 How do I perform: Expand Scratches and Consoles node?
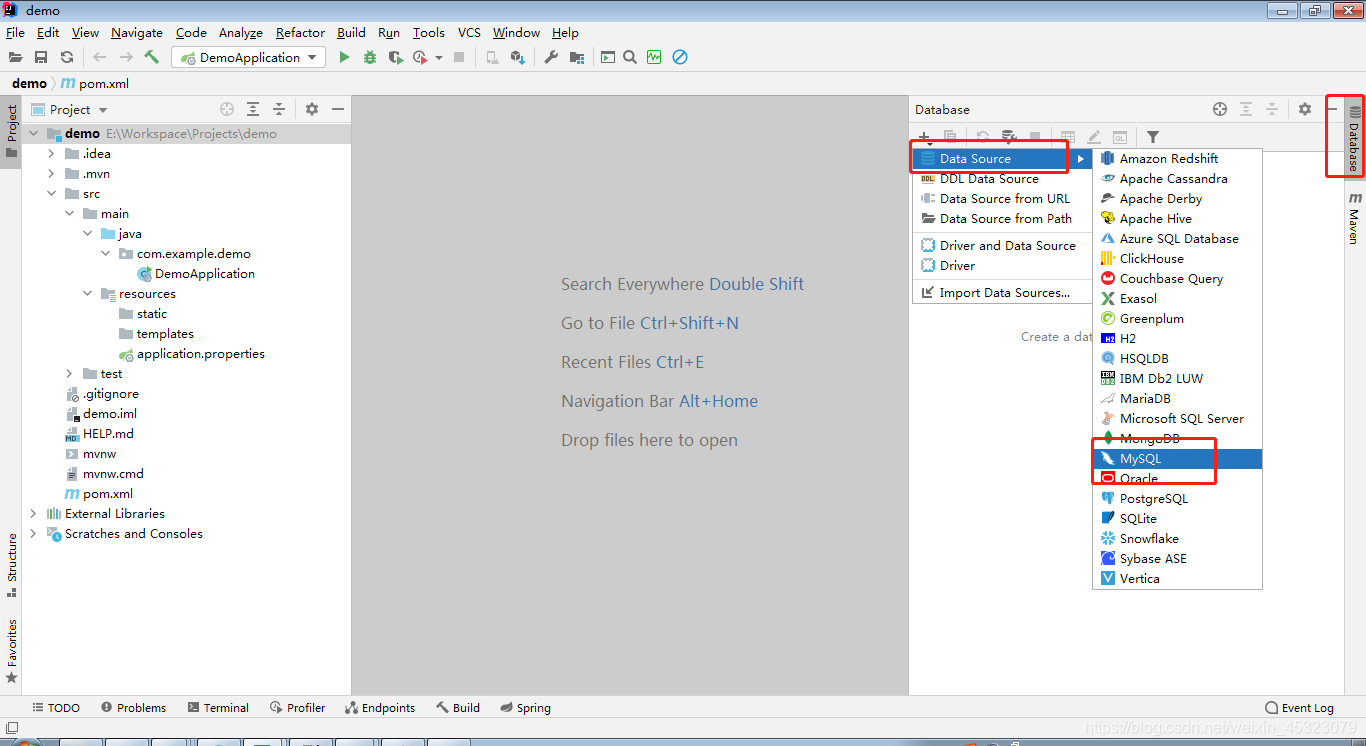pos(33,533)
